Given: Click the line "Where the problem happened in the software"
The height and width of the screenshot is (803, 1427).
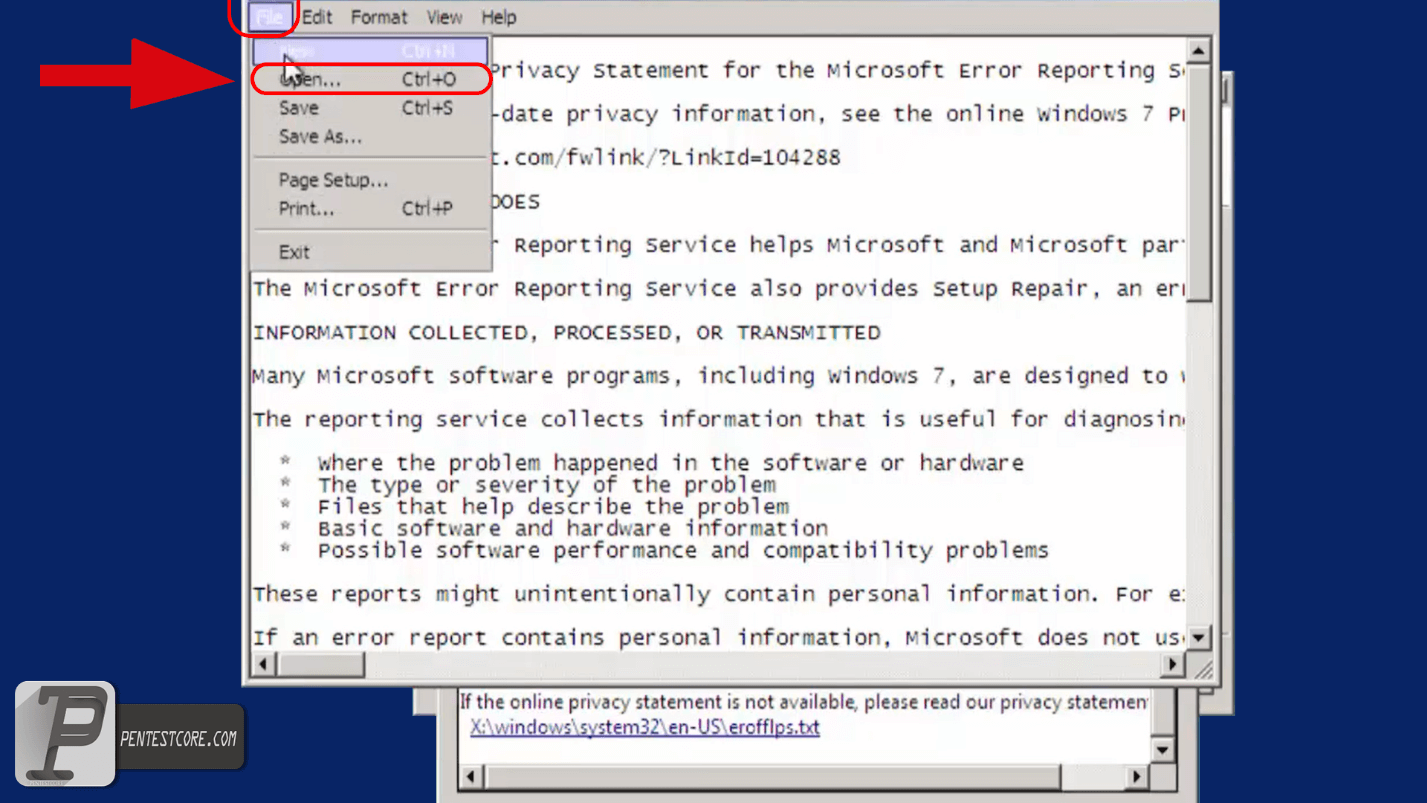Looking at the screenshot, I should (670, 463).
